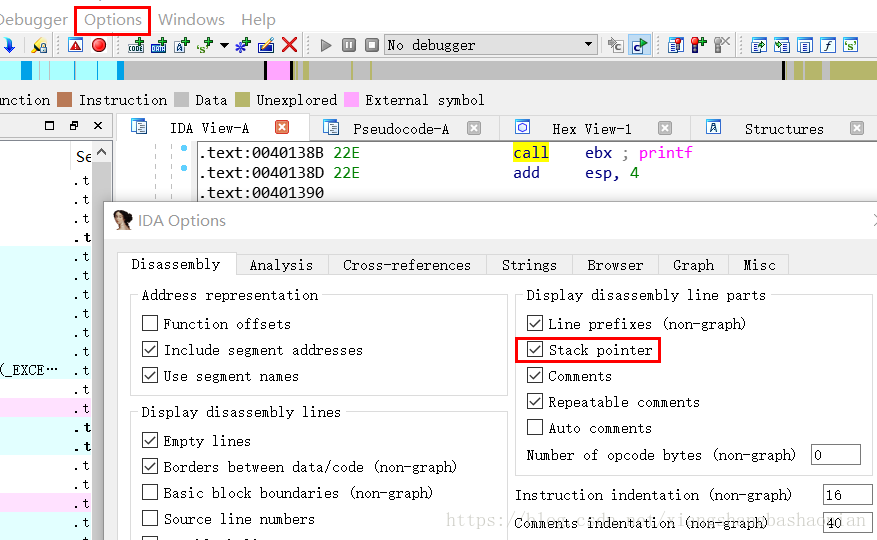
Task: Click the lock search toolbar icon
Action: [x=39, y=45]
